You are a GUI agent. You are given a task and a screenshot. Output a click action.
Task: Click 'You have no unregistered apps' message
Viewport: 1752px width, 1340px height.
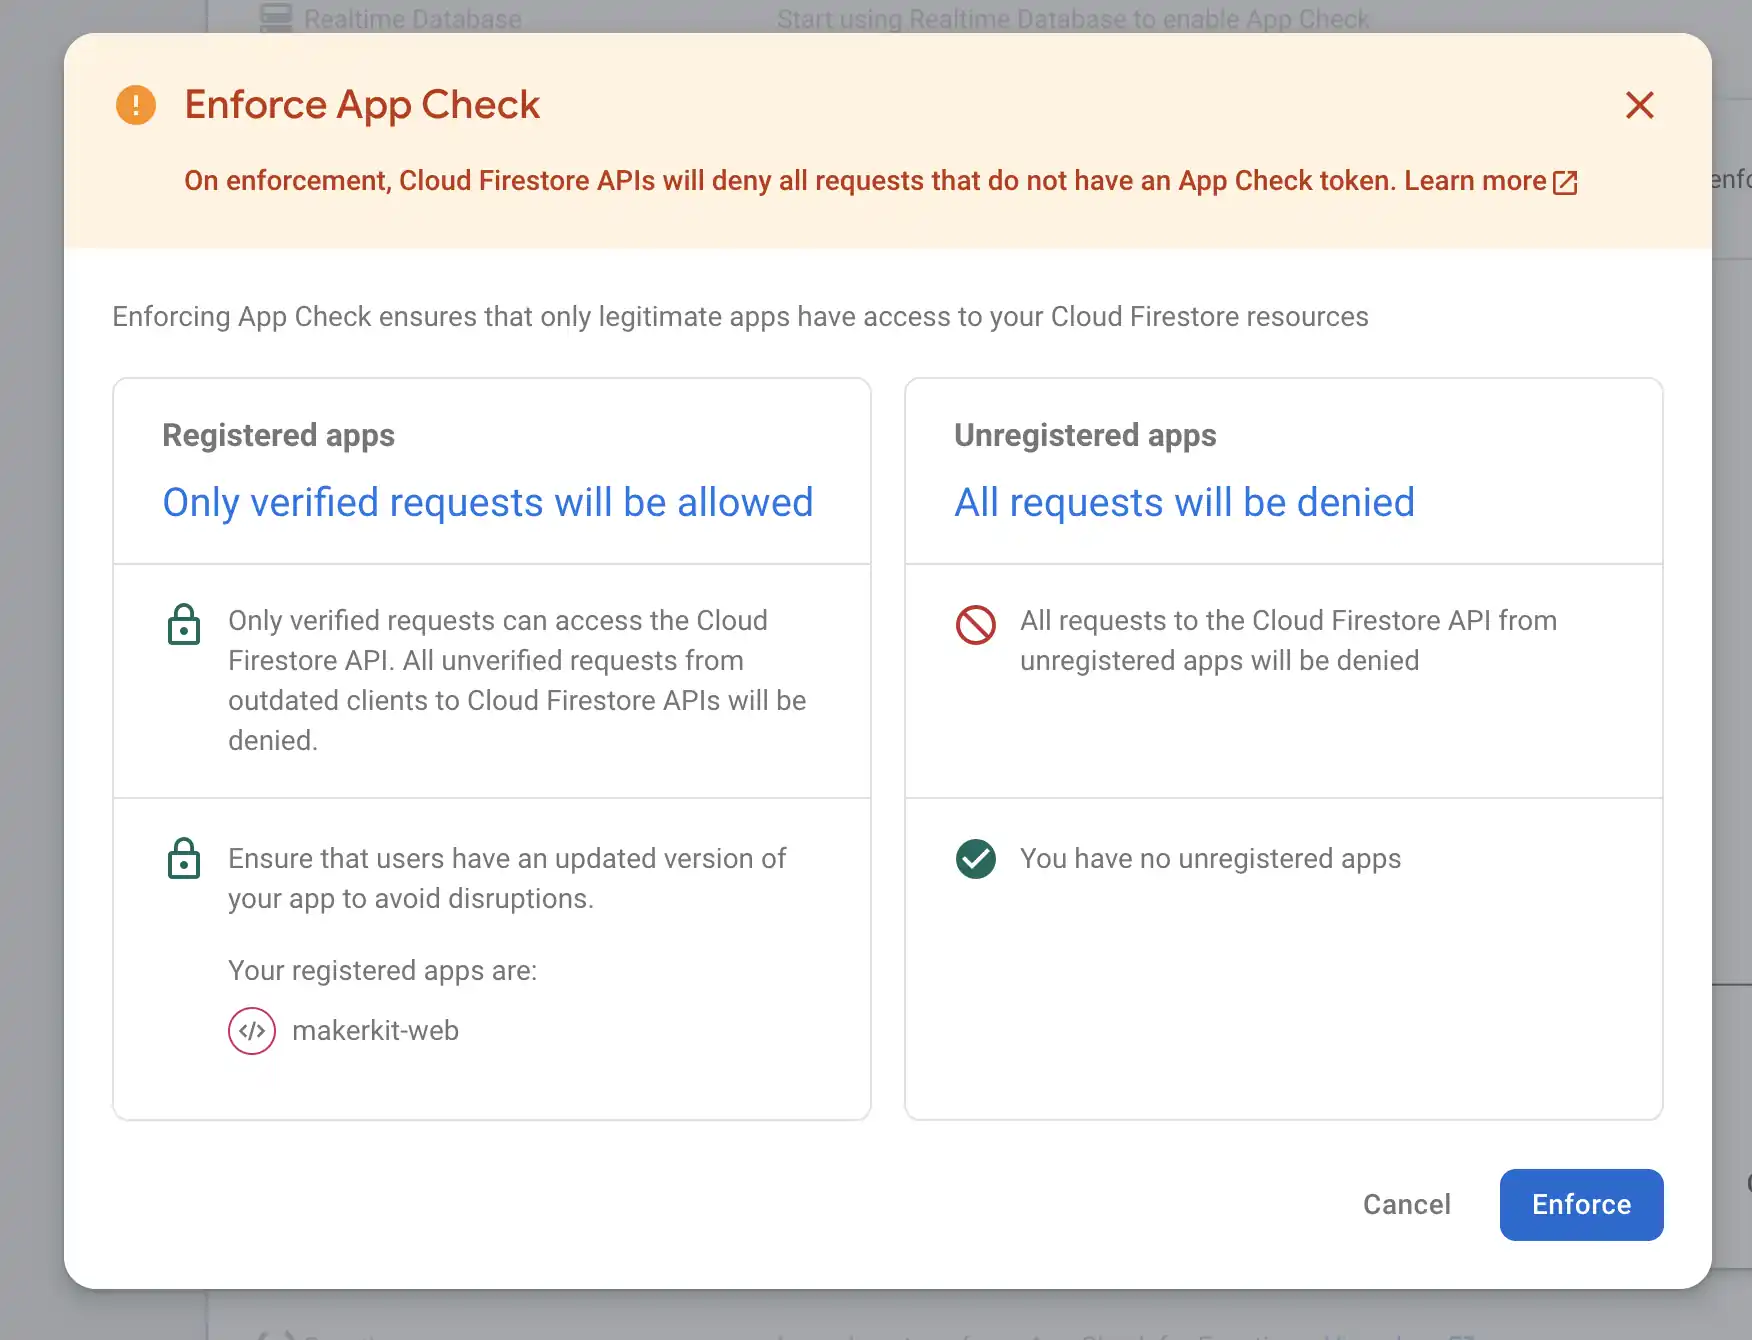click(x=1210, y=859)
